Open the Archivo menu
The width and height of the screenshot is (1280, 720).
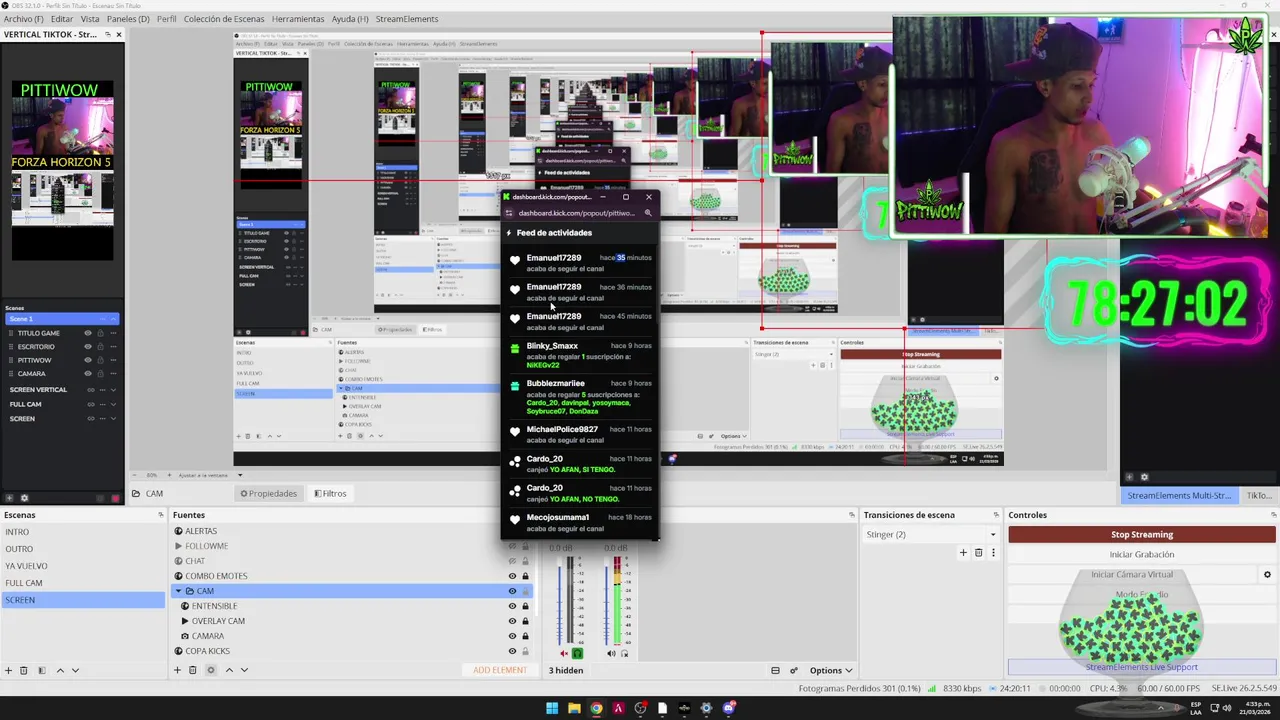tap(23, 19)
